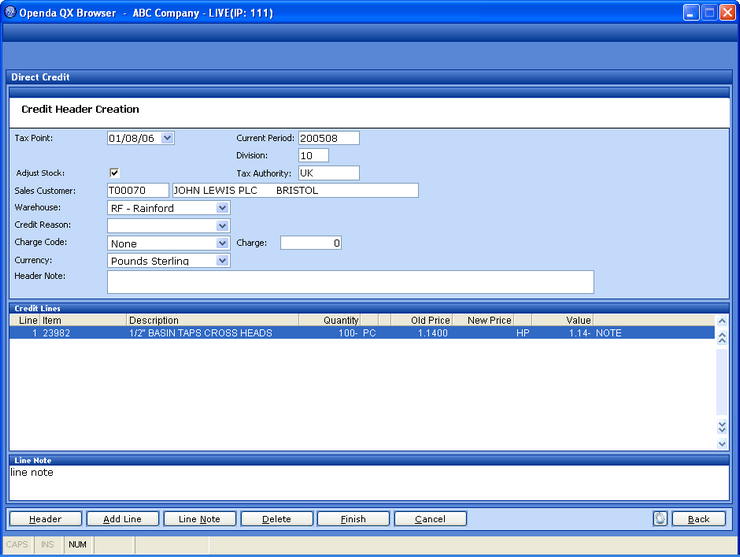Click the CAPS status bar indicator

click(17, 544)
